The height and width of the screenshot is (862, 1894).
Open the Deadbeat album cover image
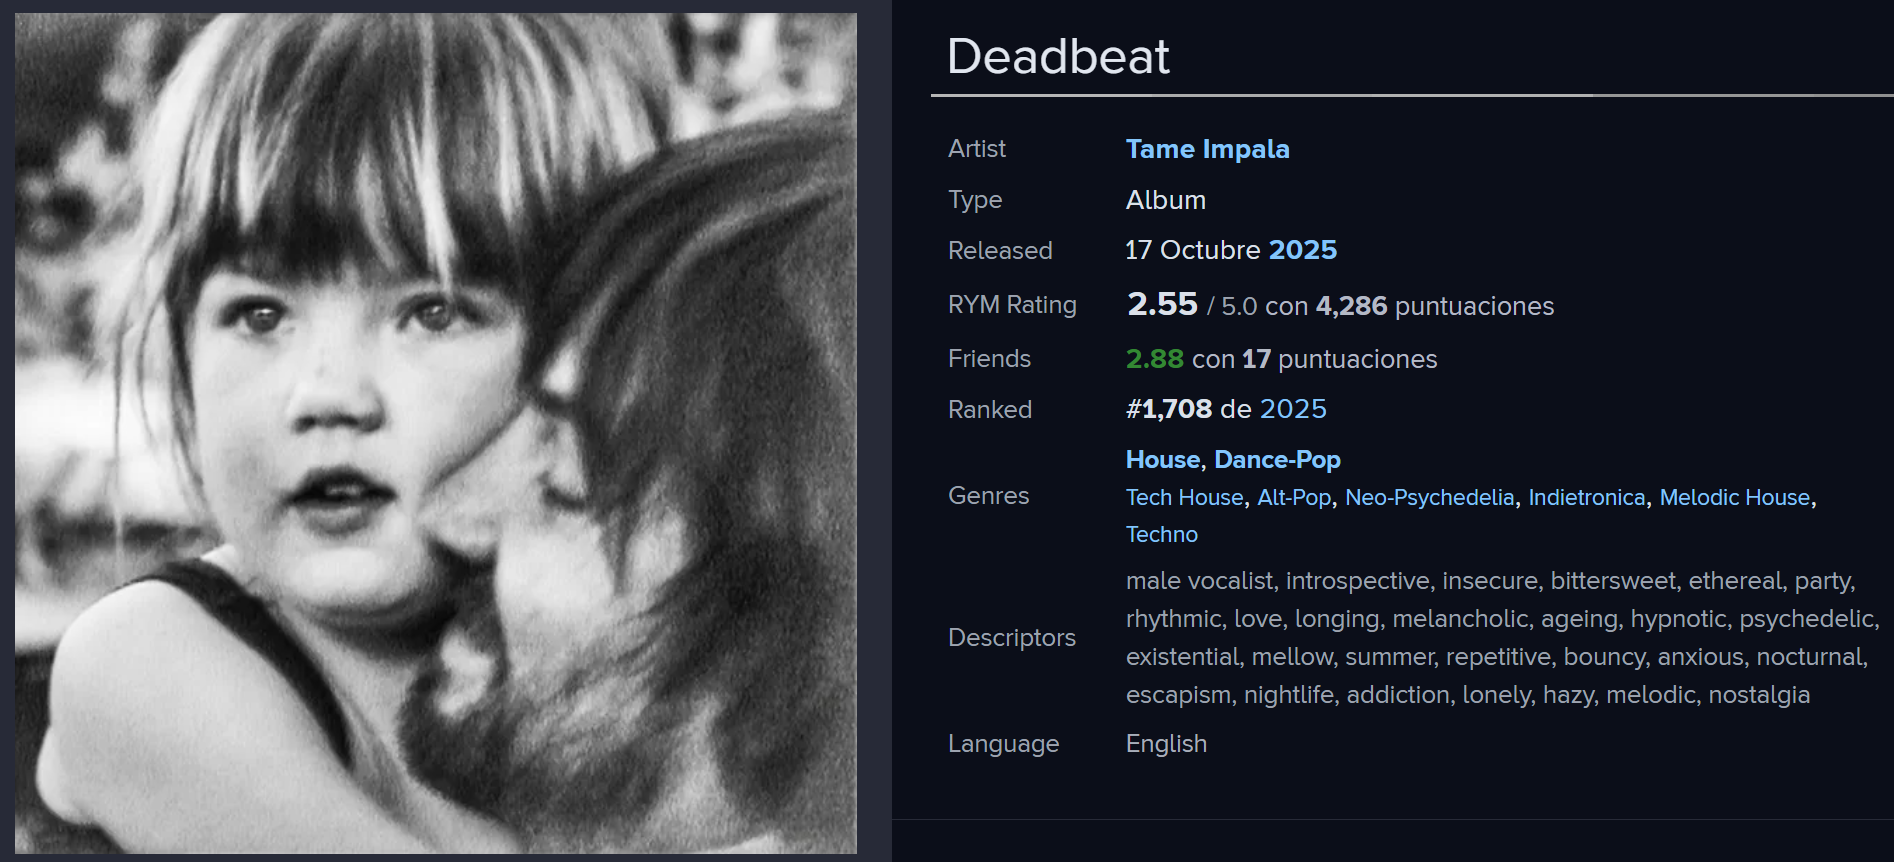pyautogui.click(x=436, y=433)
